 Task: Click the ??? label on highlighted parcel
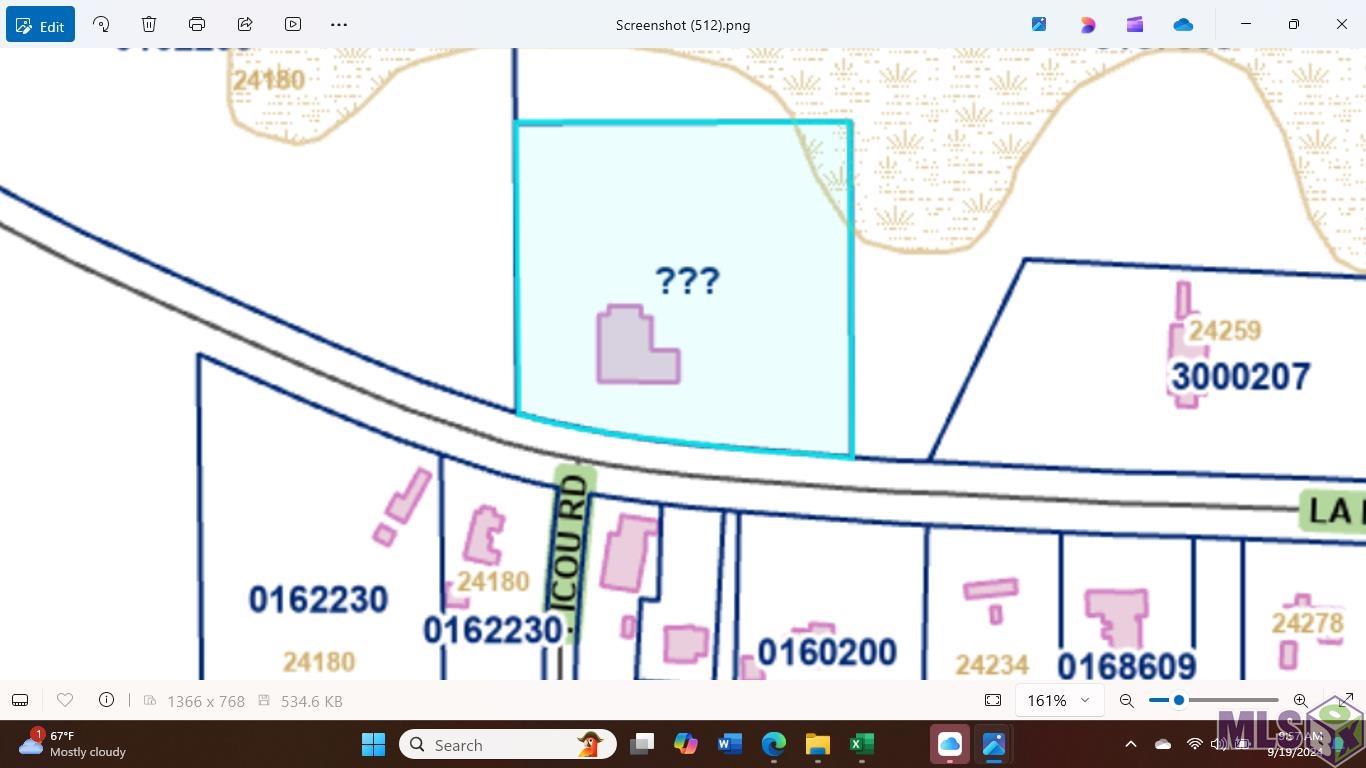(x=688, y=280)
